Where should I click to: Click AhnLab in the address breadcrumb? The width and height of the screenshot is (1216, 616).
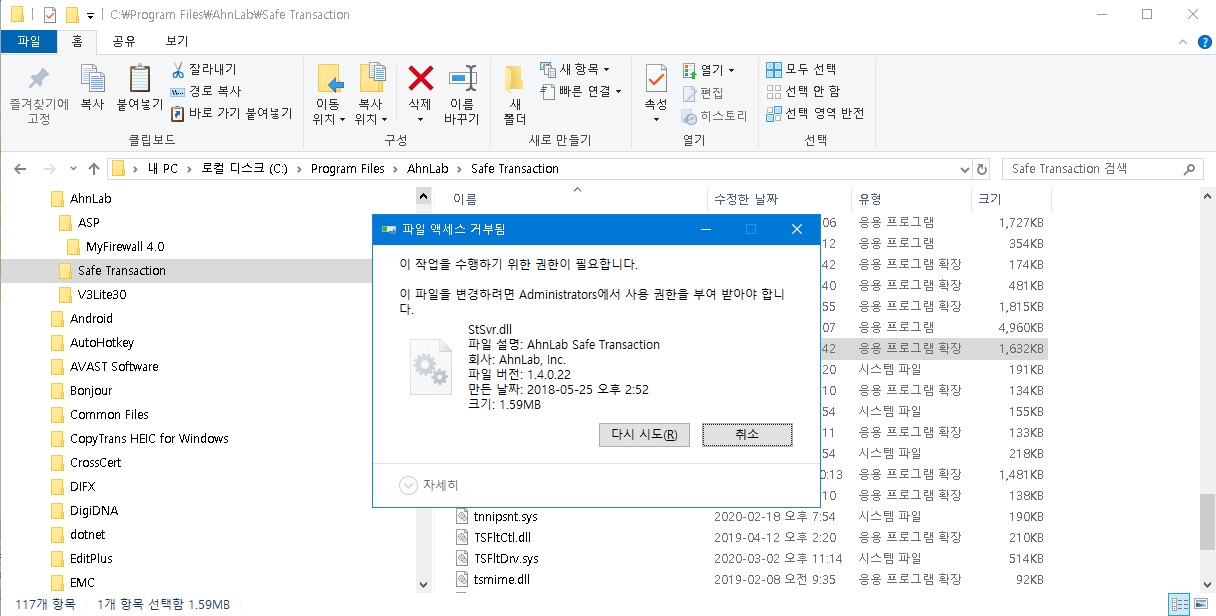click(427, 169)
